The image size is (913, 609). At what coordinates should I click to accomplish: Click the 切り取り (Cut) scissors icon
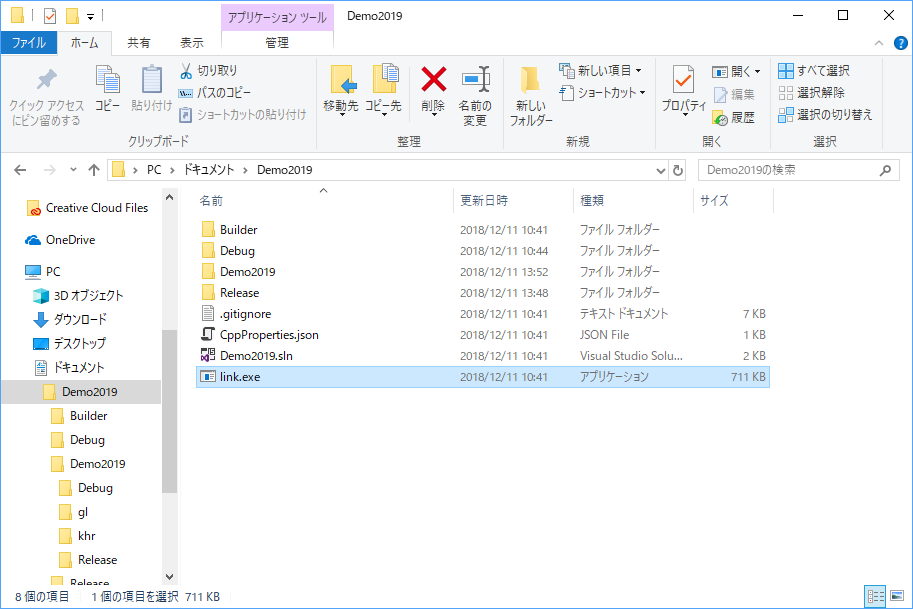(187, 70)
